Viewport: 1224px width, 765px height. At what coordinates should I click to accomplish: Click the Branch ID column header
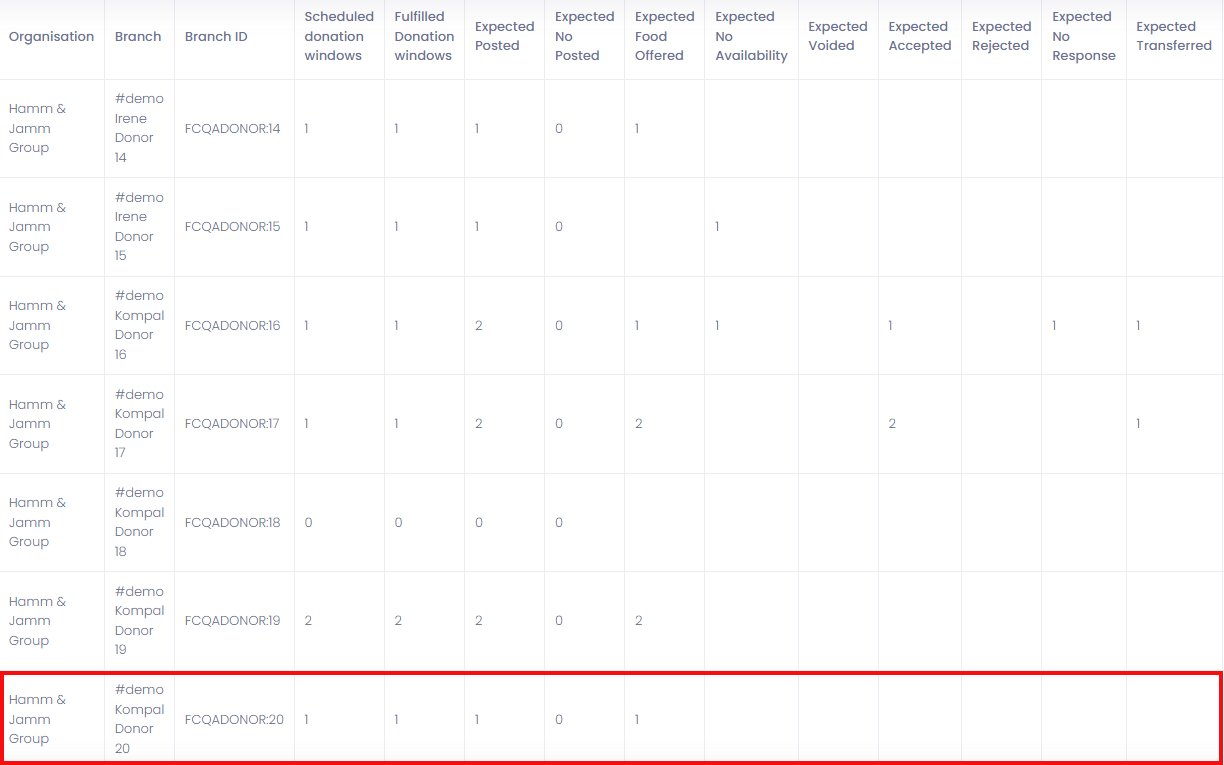click(216, 37)
